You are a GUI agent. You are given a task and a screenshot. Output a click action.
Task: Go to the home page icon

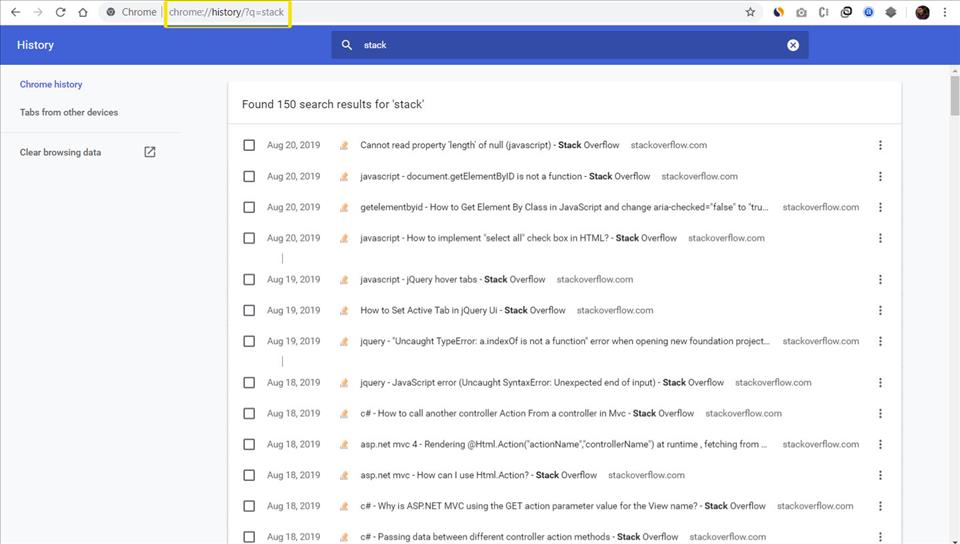(x=83, y=12)
